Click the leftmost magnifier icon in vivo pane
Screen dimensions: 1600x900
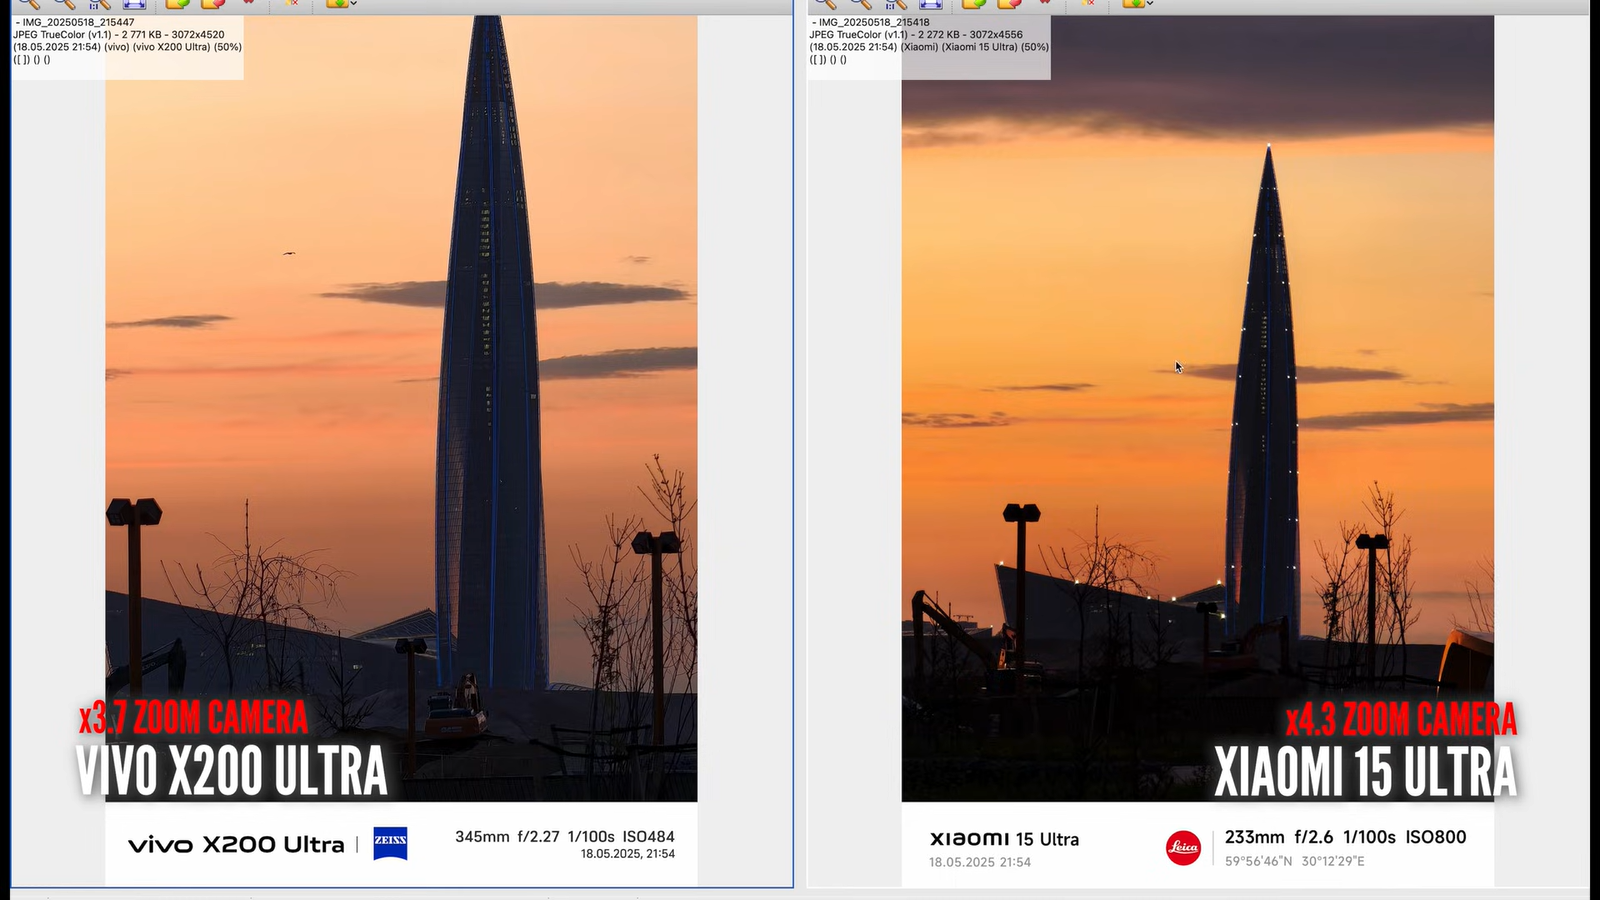[29, 4]
